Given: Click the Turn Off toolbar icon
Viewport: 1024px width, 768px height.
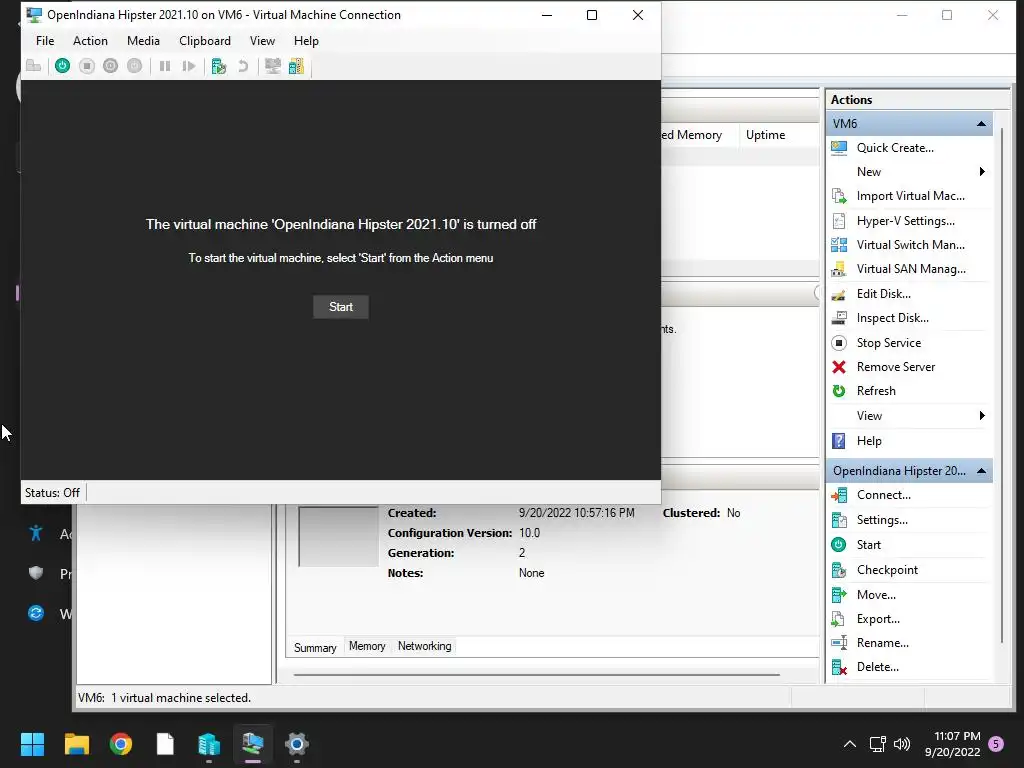Looking at the screenshot, I should pyautogui.click(x=86, y=66).
